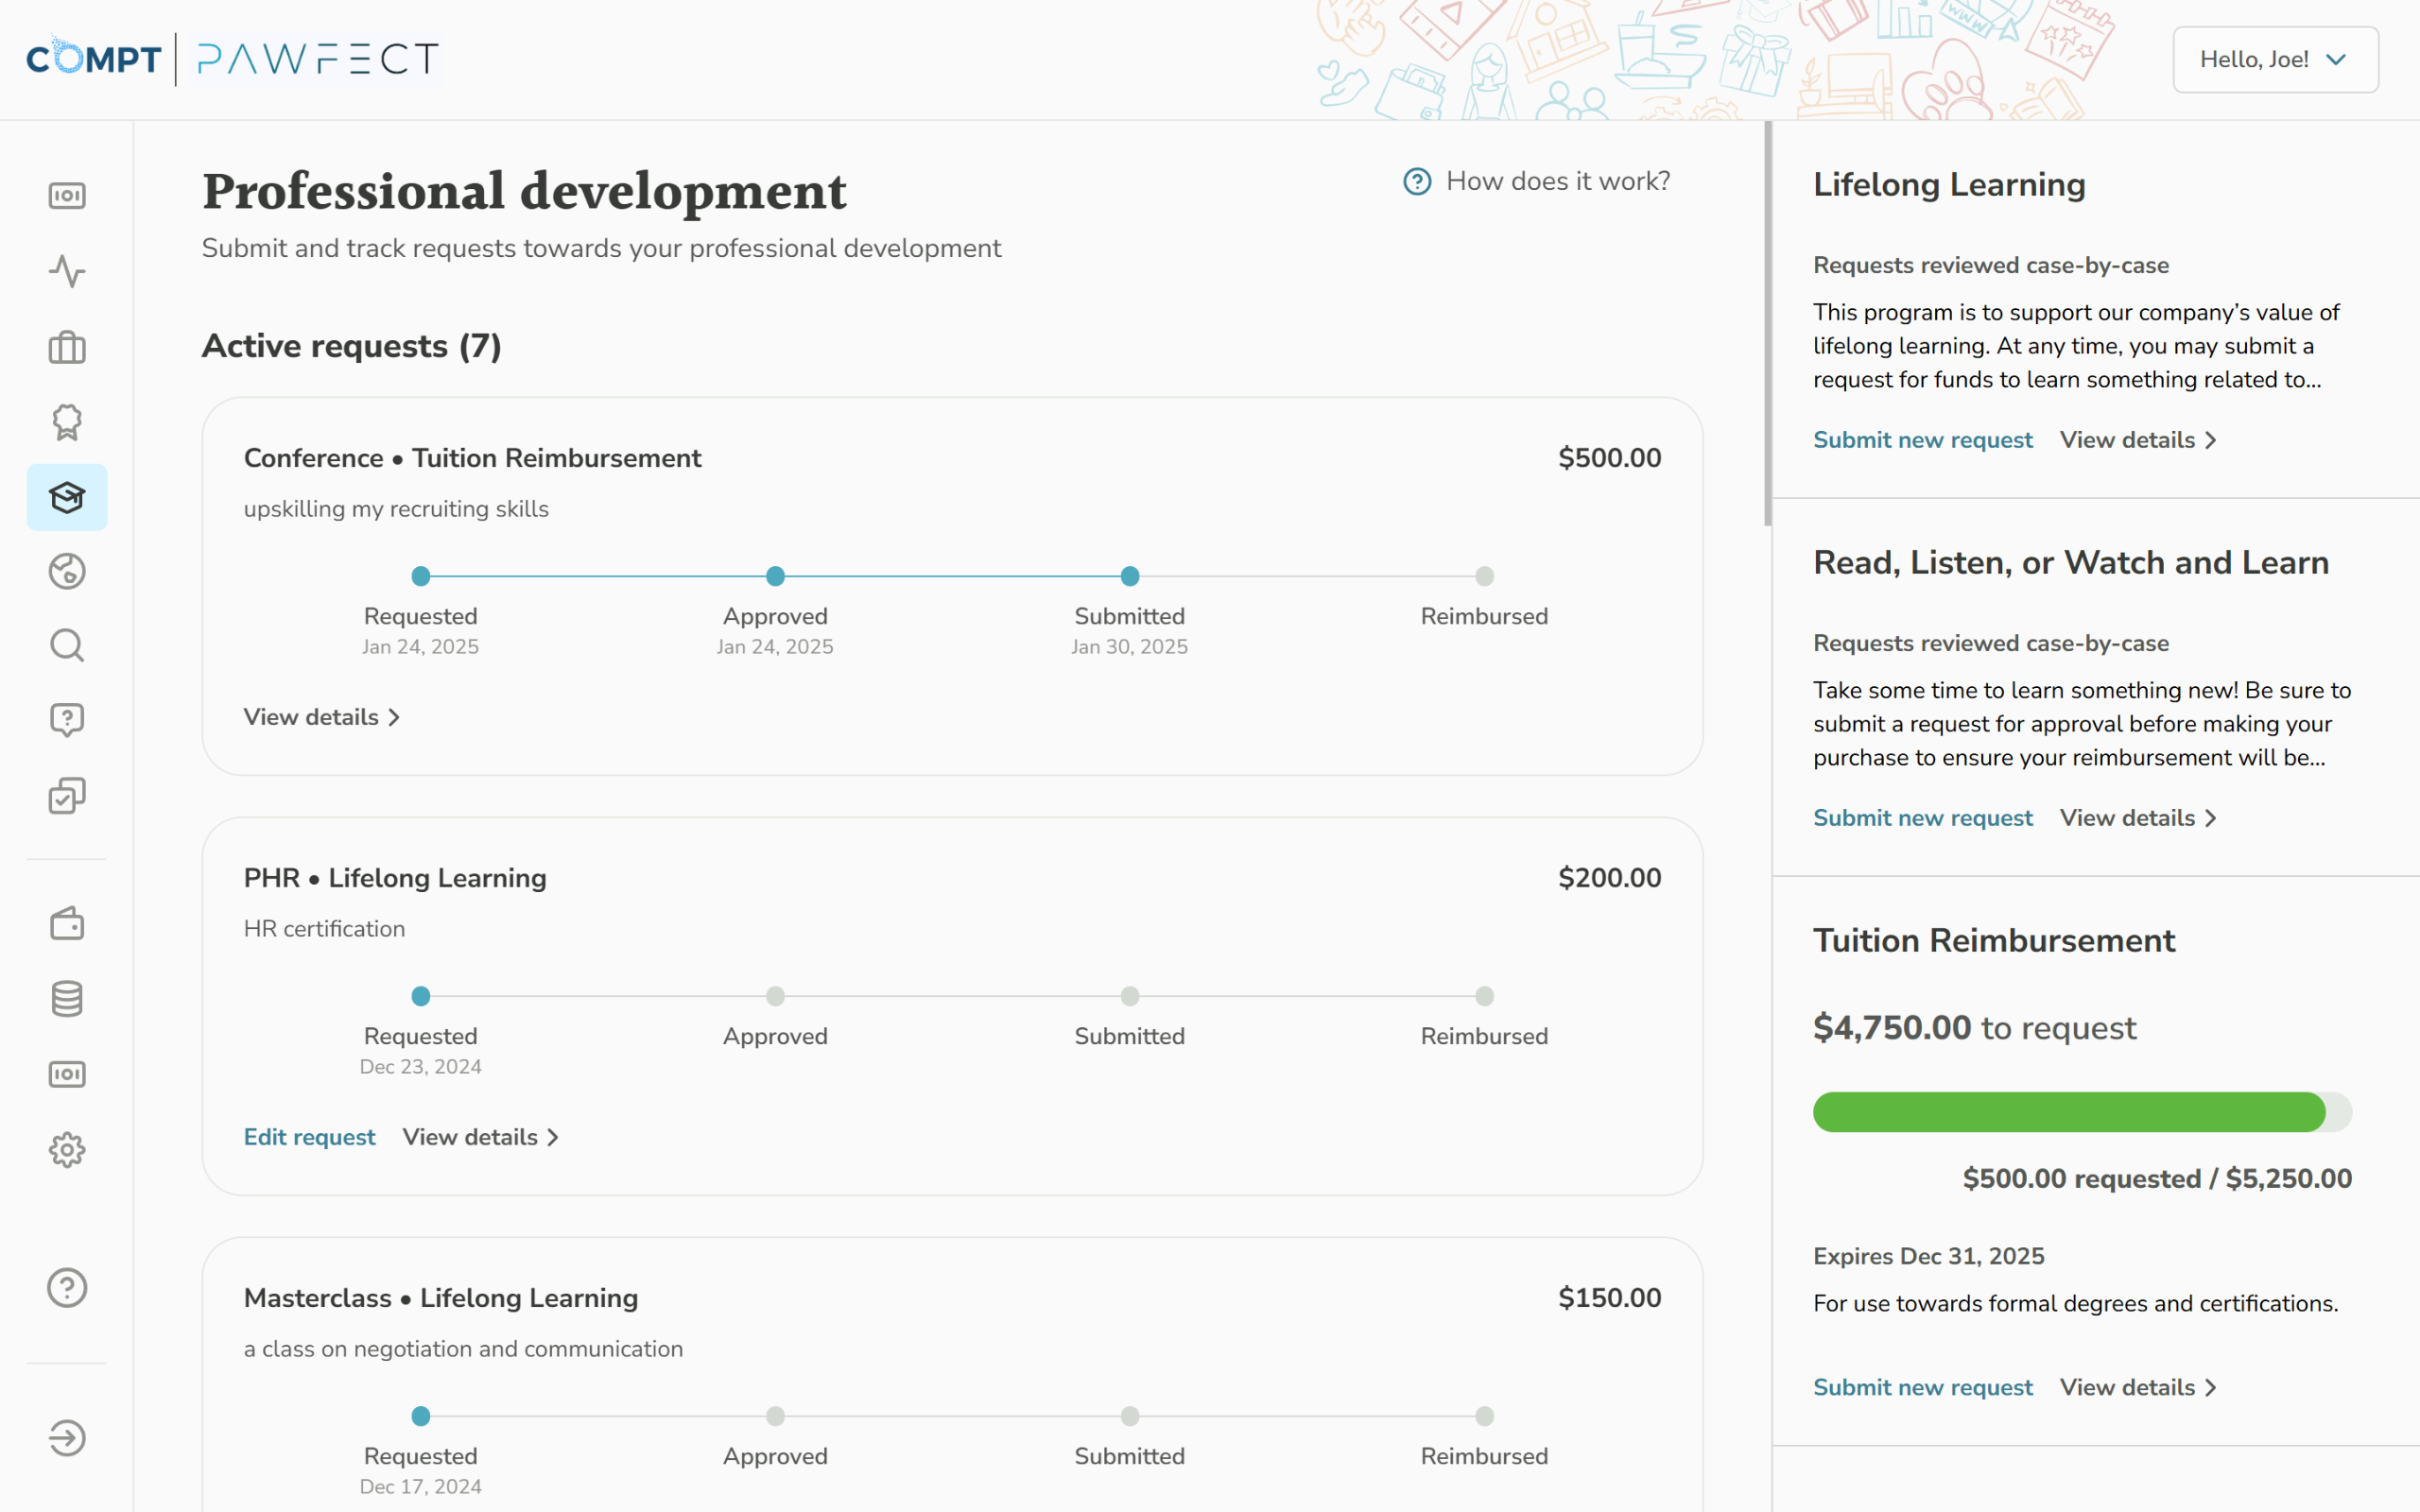Click the globe icon in sidebar
The width and height of the screenshot is (2420, 1512).
(67, 571)
